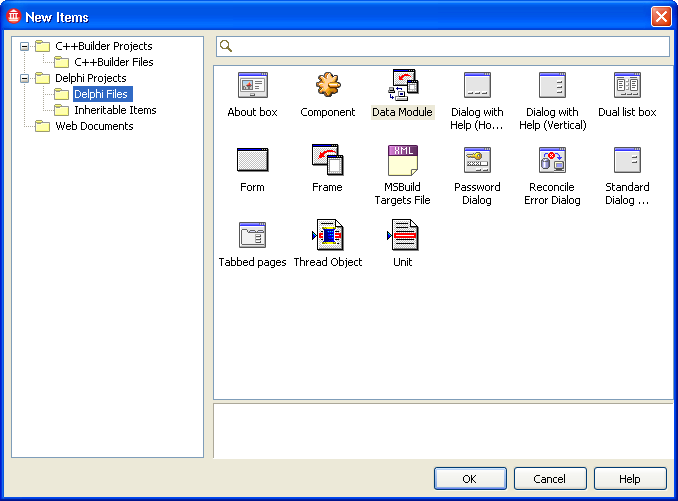Click the "Thread Object" label text

pos(328,262)
